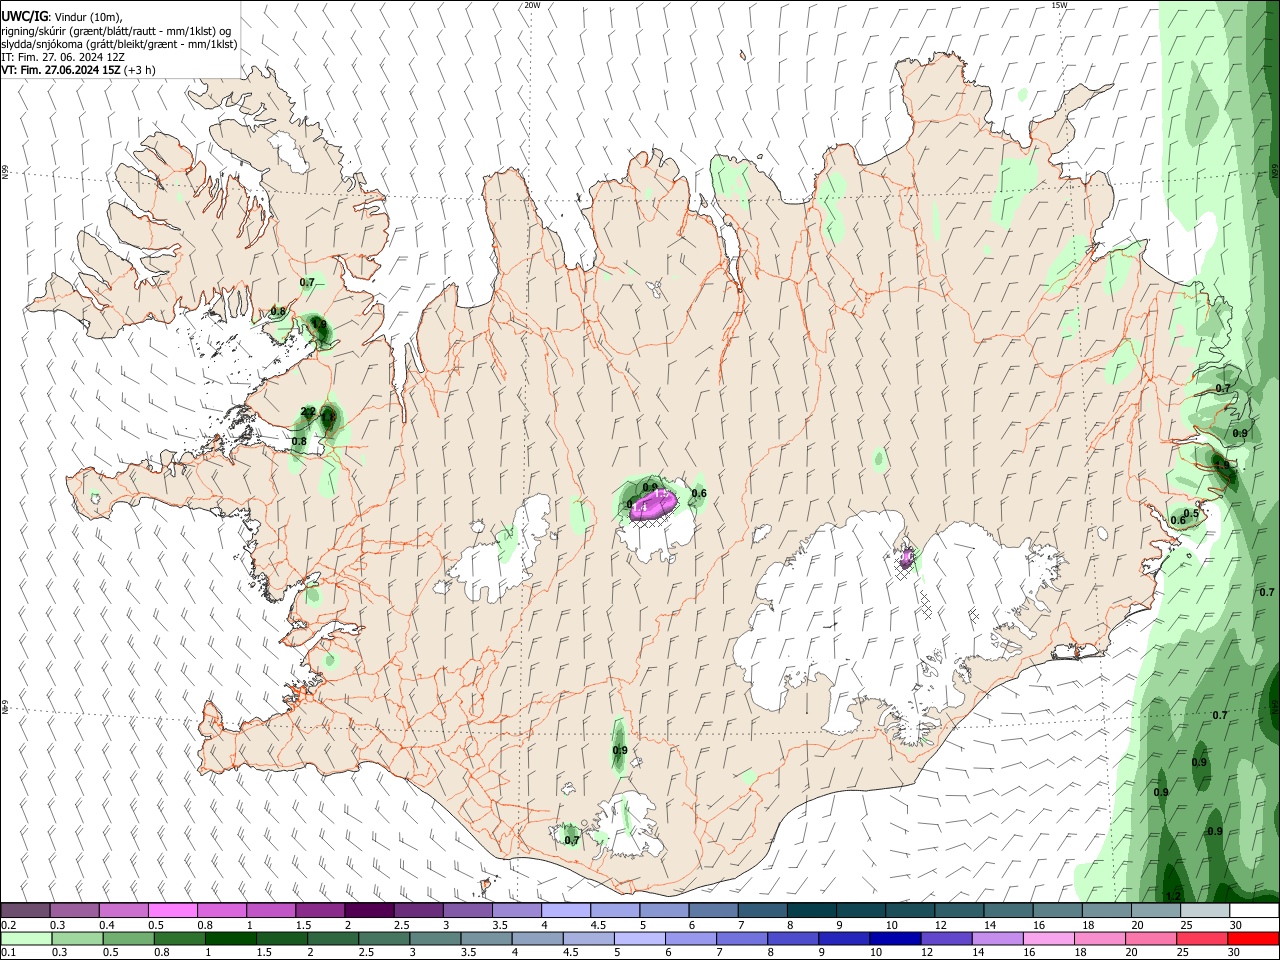Click the 1.2 value at bottom right sea

1174,895
